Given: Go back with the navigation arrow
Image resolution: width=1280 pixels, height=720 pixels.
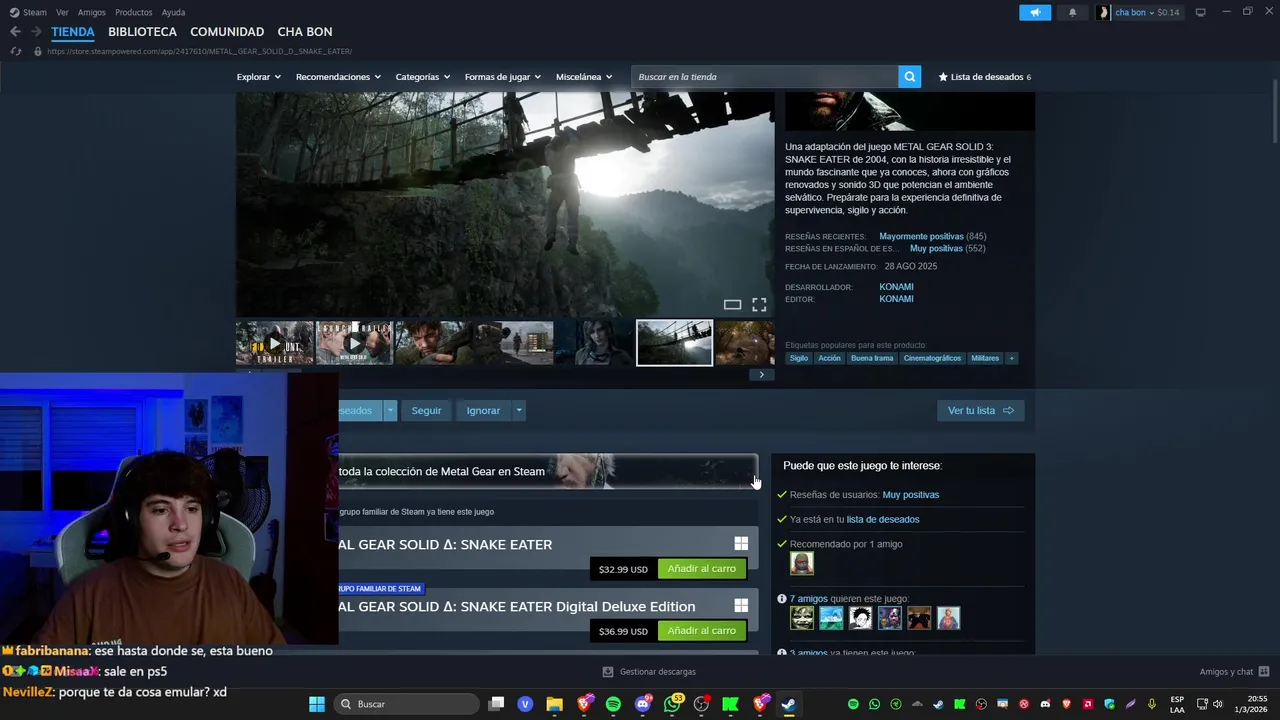Looking at the screenshot, I should (x=15, y=32).
